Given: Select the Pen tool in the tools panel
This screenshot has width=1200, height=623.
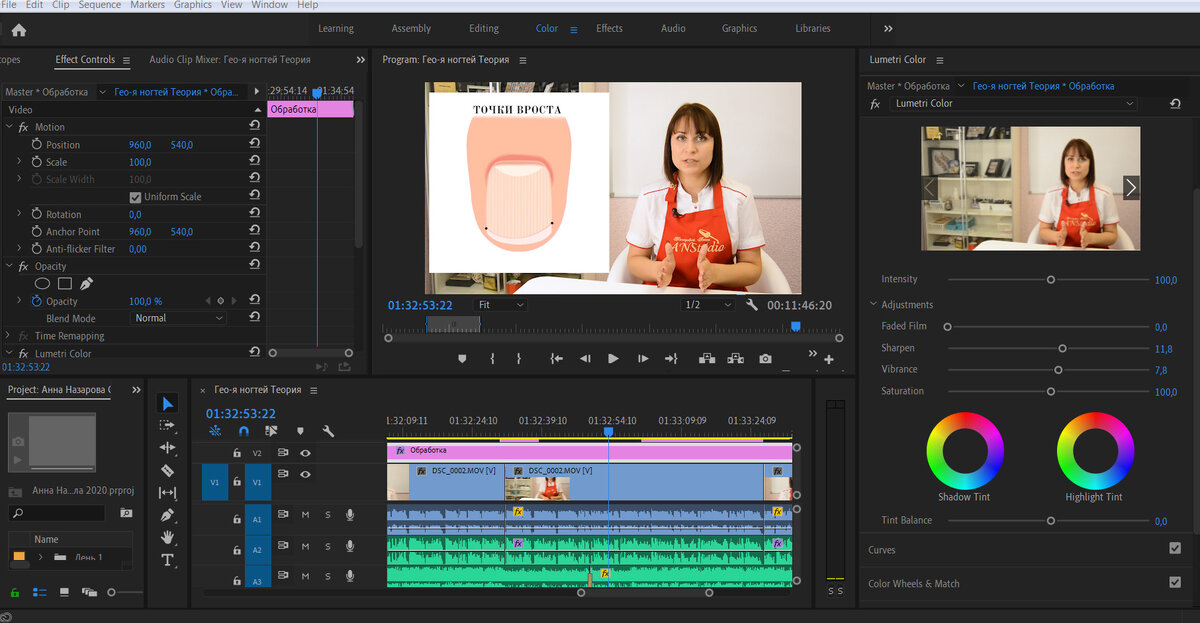Looking at the screenshot, I should coord(167,515).
